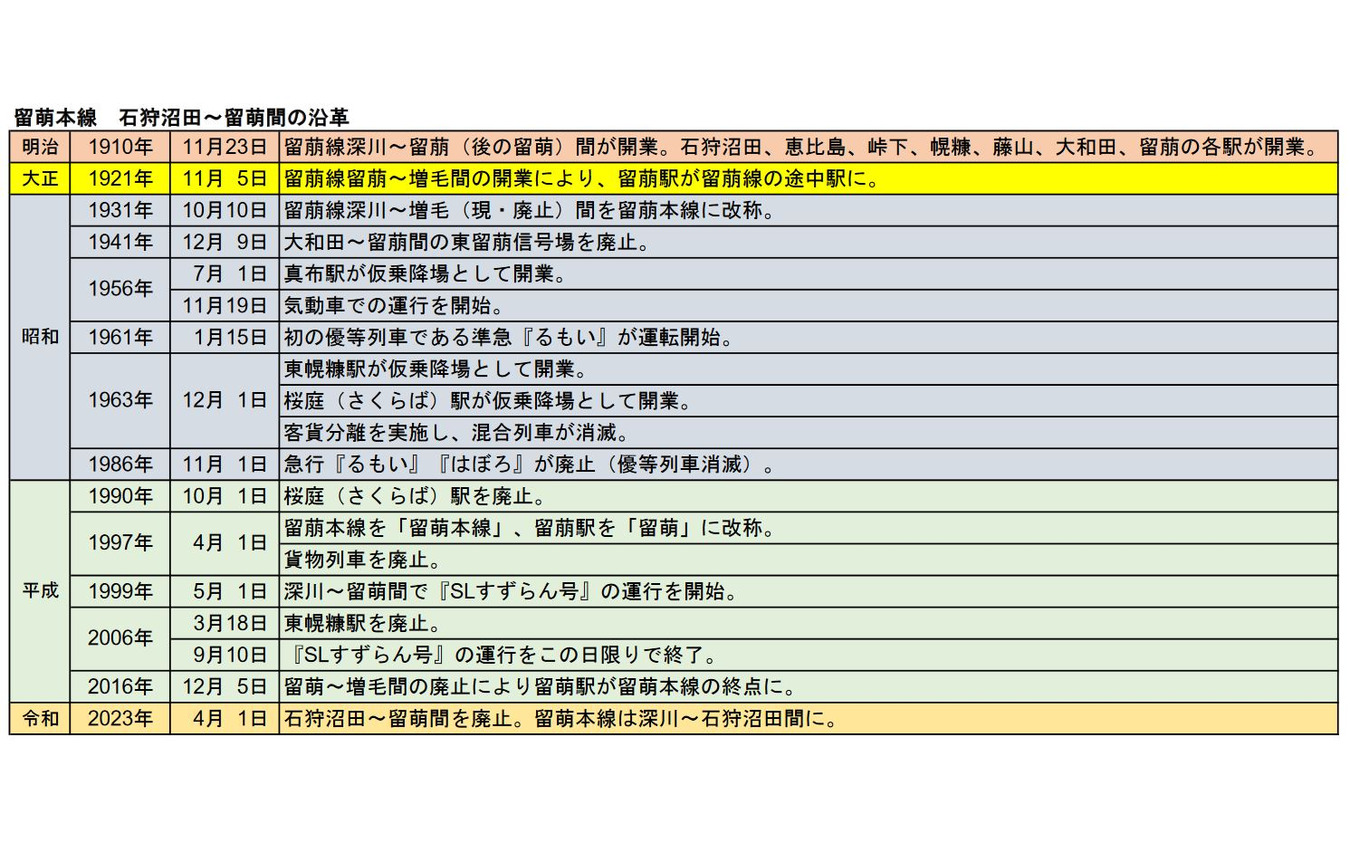Click the 桜庭駅が仮乗降場として開業 row

808,401
